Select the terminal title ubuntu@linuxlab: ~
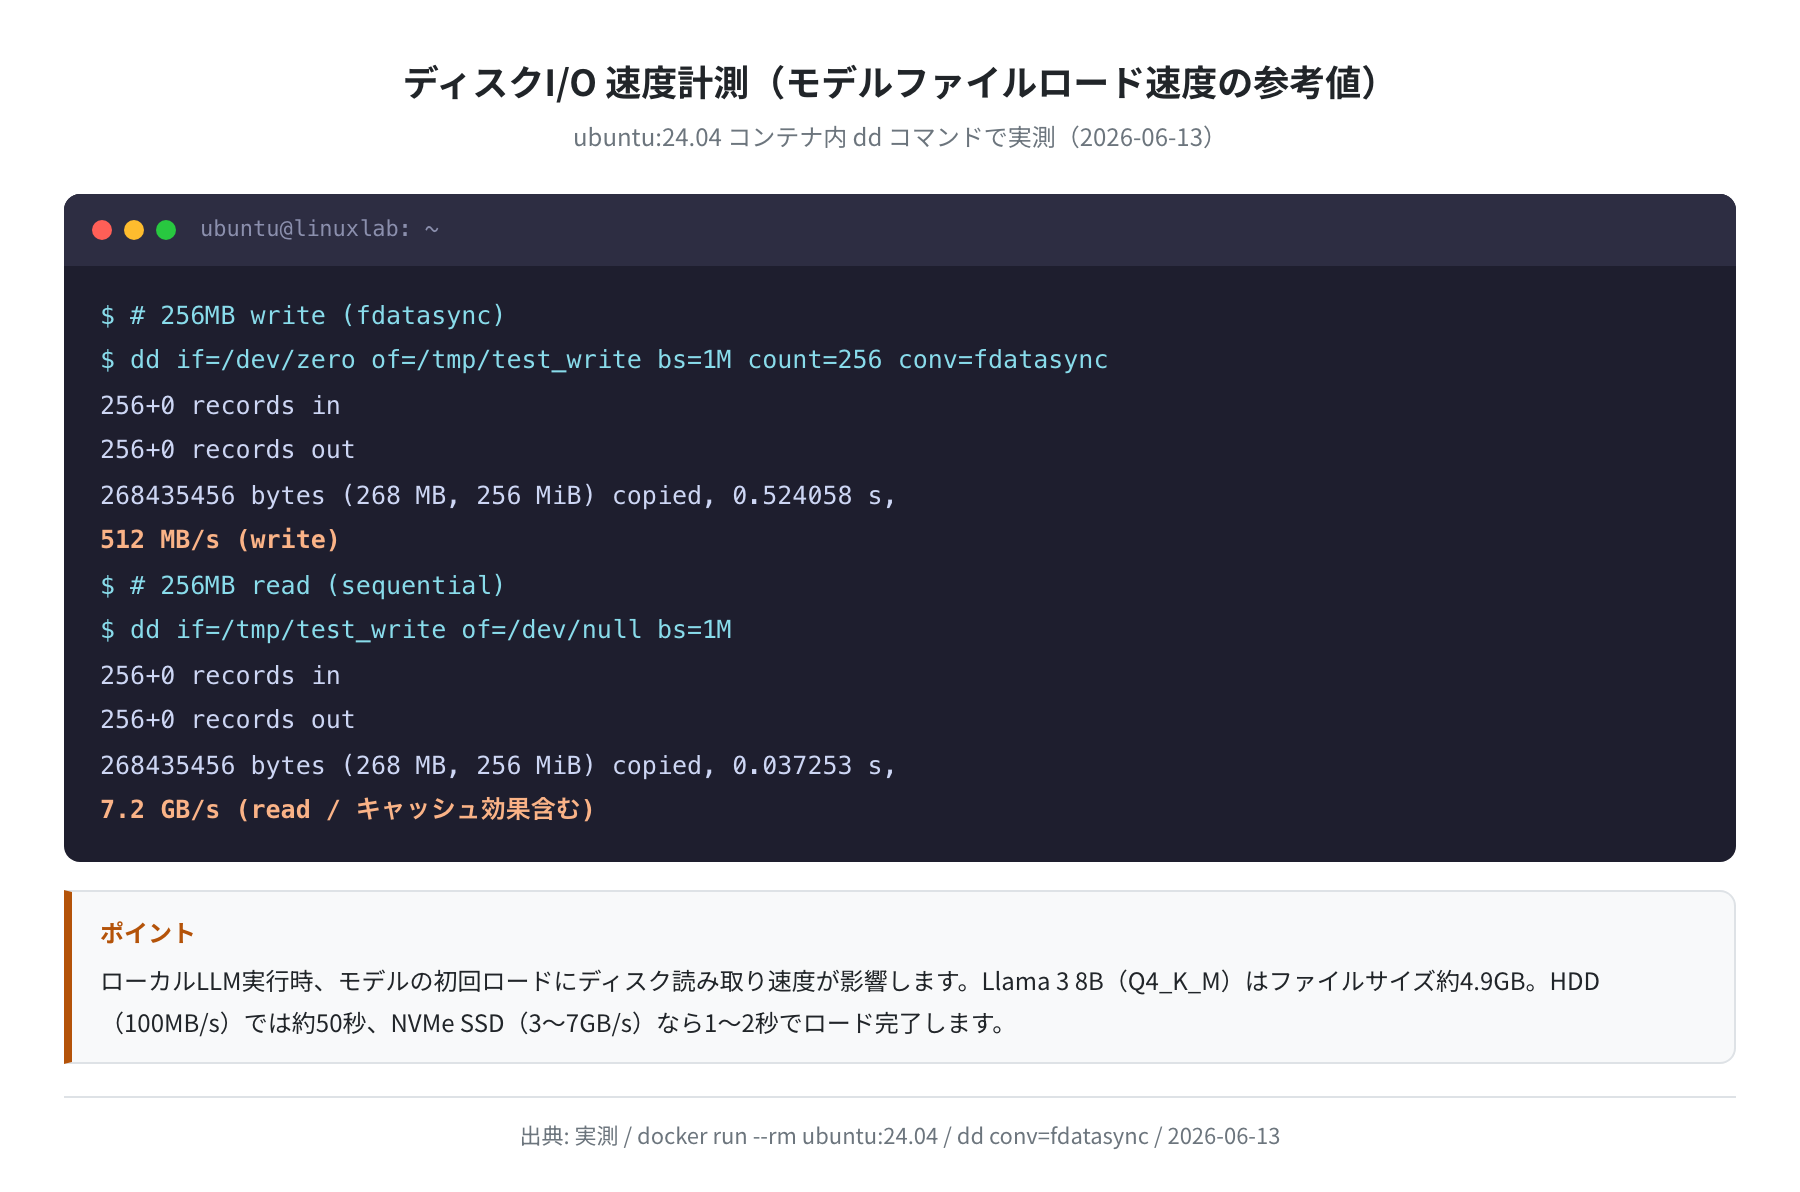The width and height of the screenshot is (1800, 1192). (319, 229)
